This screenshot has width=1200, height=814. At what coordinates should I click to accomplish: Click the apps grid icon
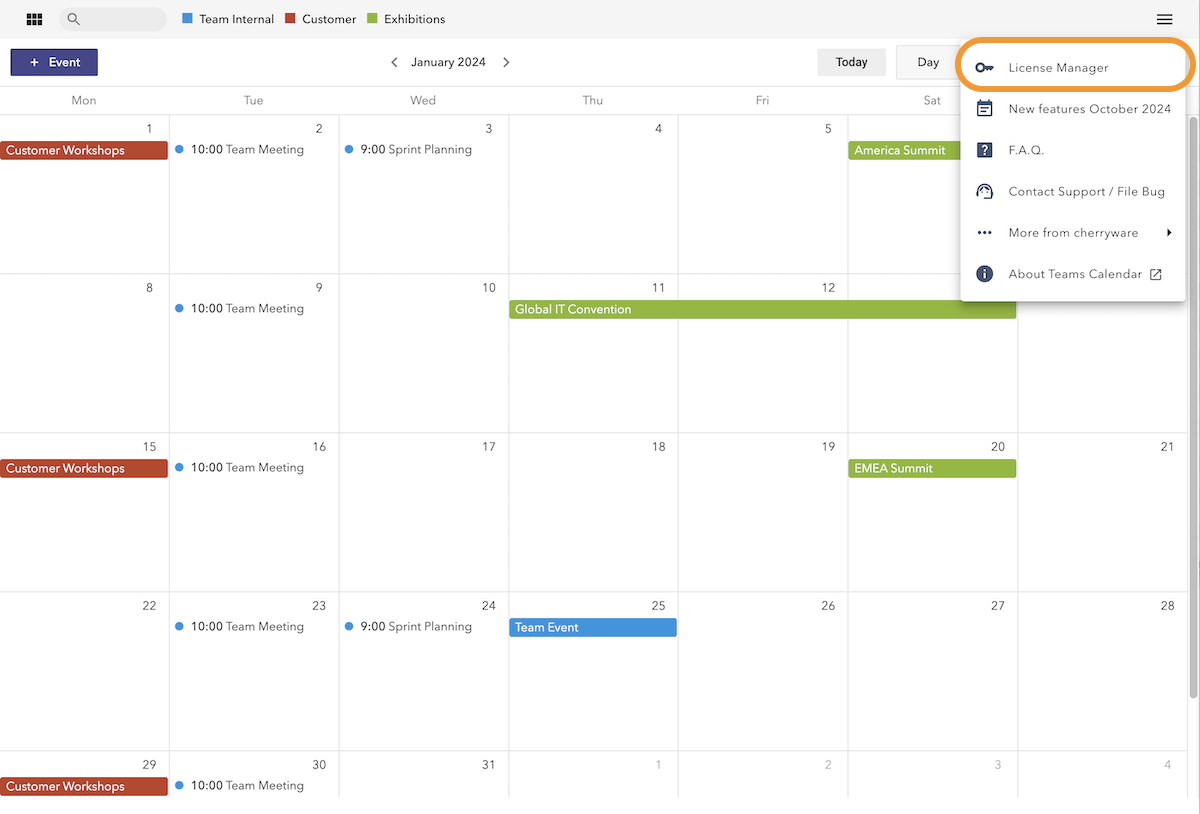click(34, 19)
